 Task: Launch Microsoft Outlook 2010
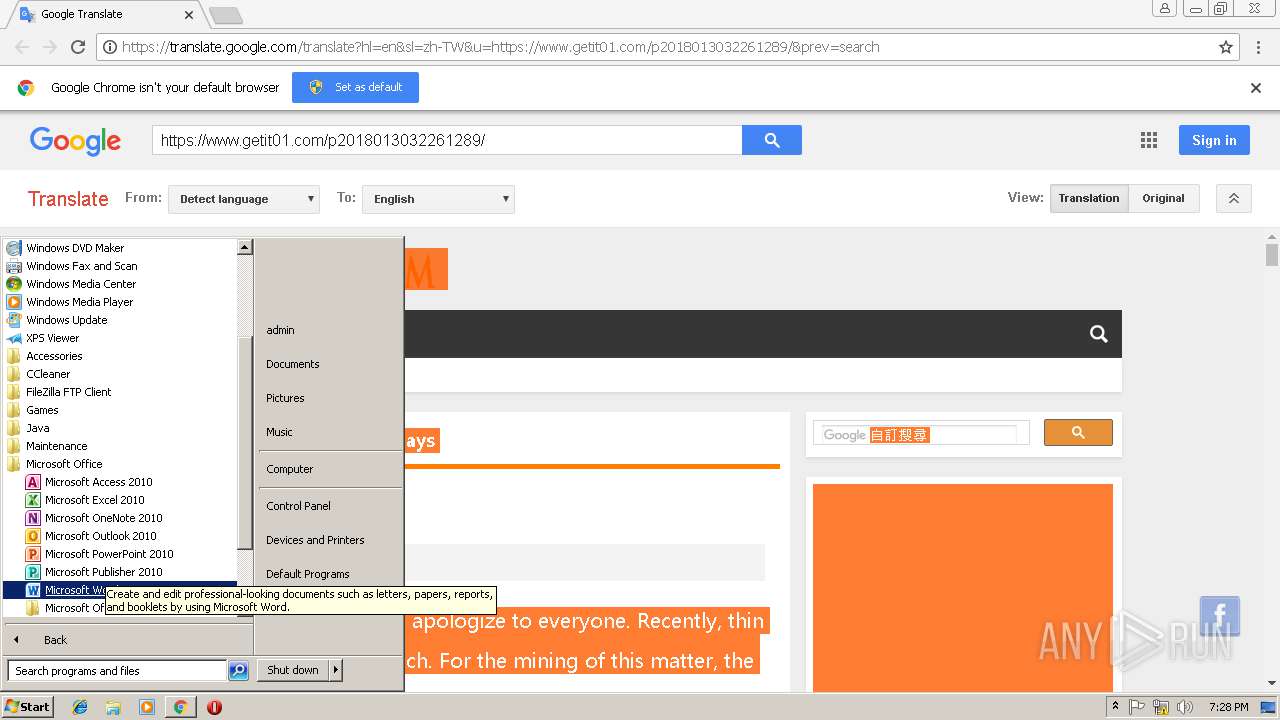(x=100, y=536)
